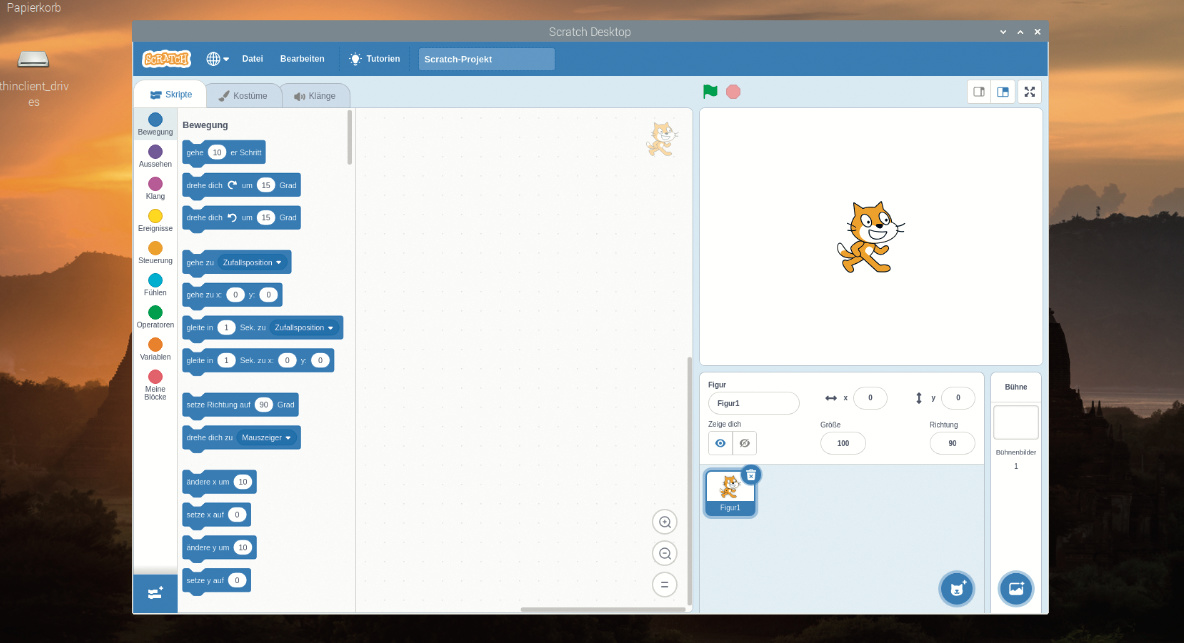This screenshot has width=1184, height=643.
Task: Open Zufallsposition dropdown in gehe zu block
Action: (x=252, y=263)
